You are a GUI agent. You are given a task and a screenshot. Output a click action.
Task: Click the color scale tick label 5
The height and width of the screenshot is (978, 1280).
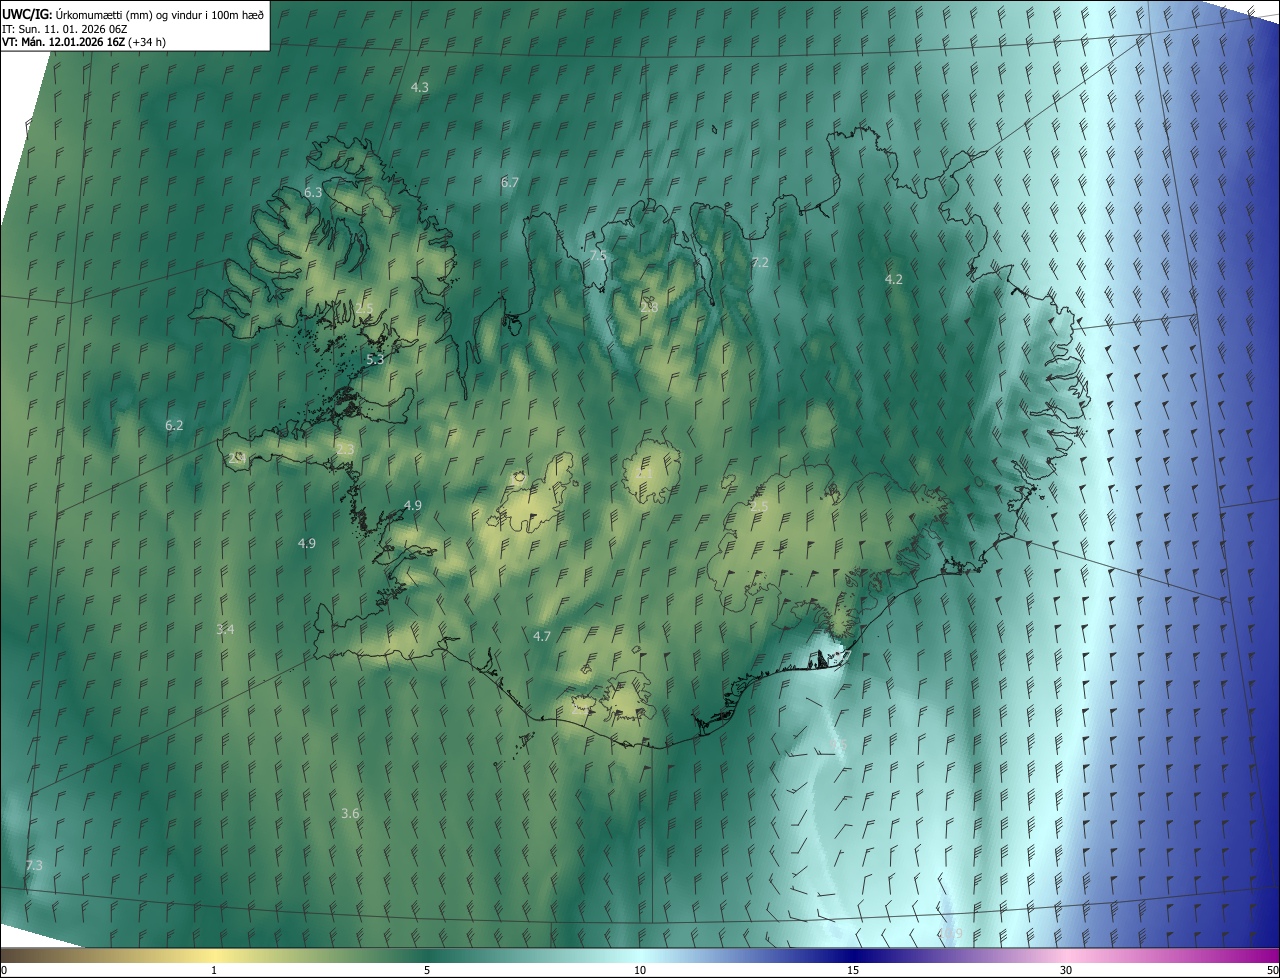[x=427, y=970]
